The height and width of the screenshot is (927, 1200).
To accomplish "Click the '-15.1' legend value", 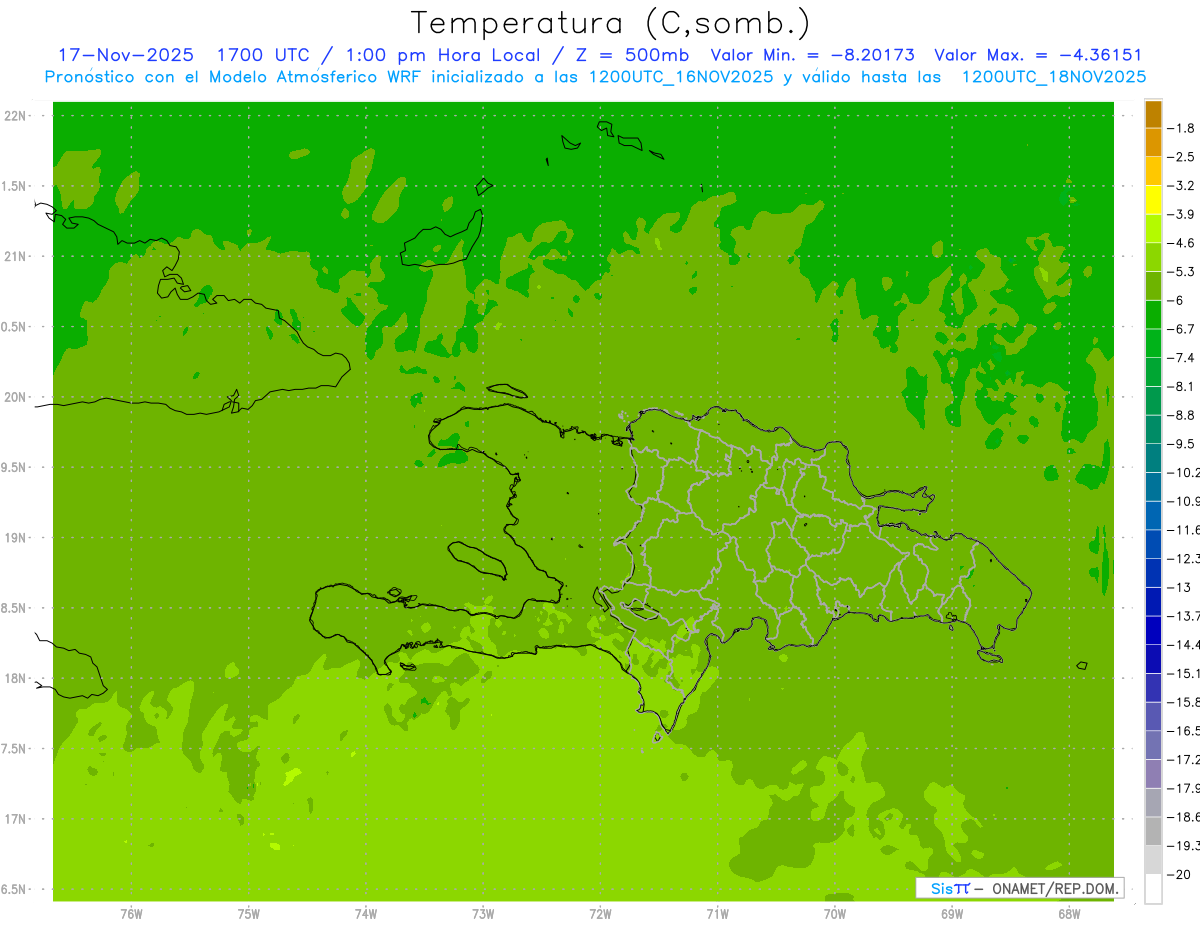I will coord(1184,673).
